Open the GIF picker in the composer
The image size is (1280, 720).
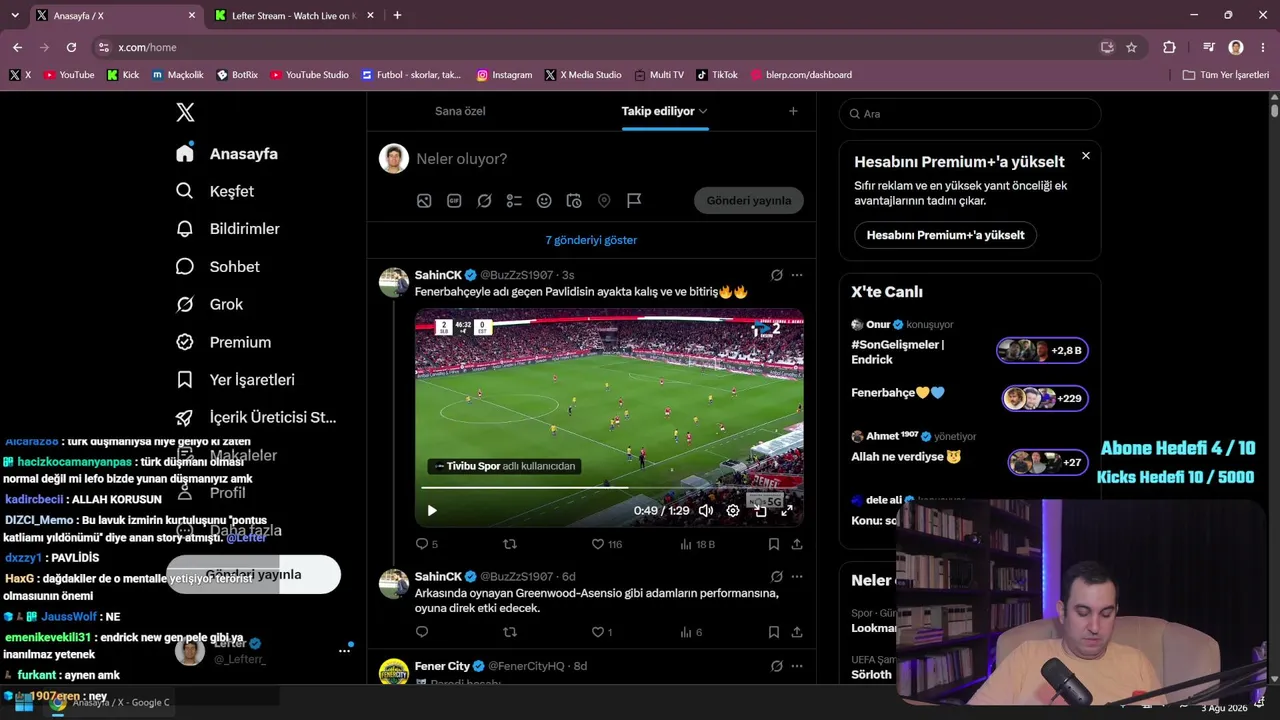point(454,201)
